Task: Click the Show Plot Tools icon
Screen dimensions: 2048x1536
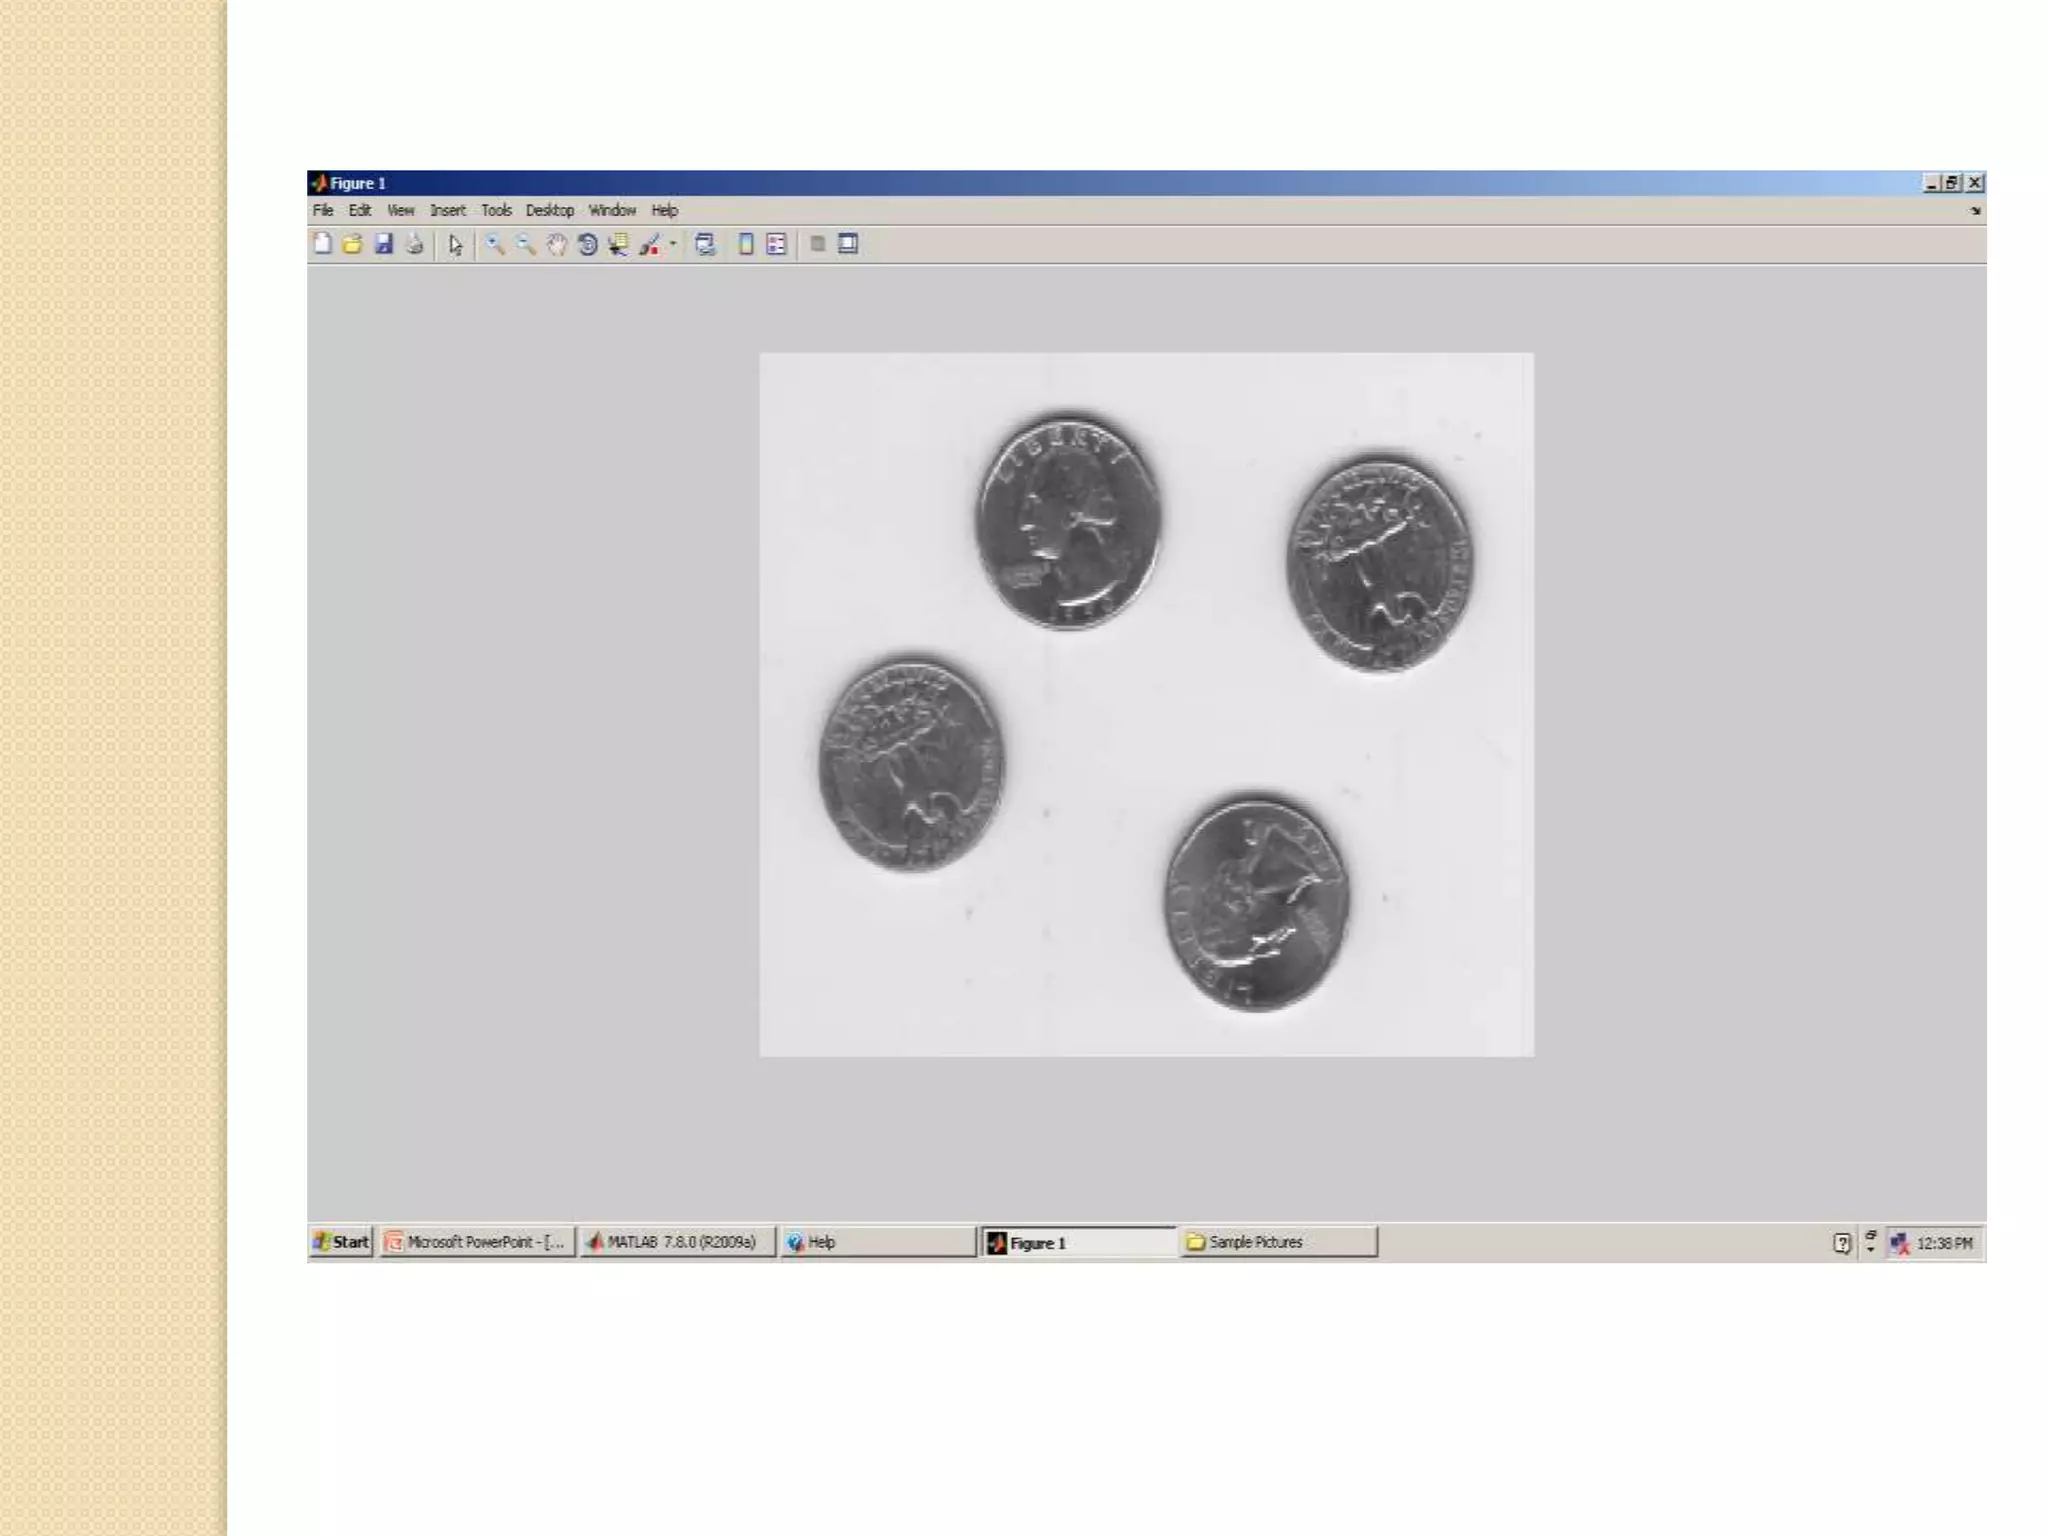Action: (848, 244)
